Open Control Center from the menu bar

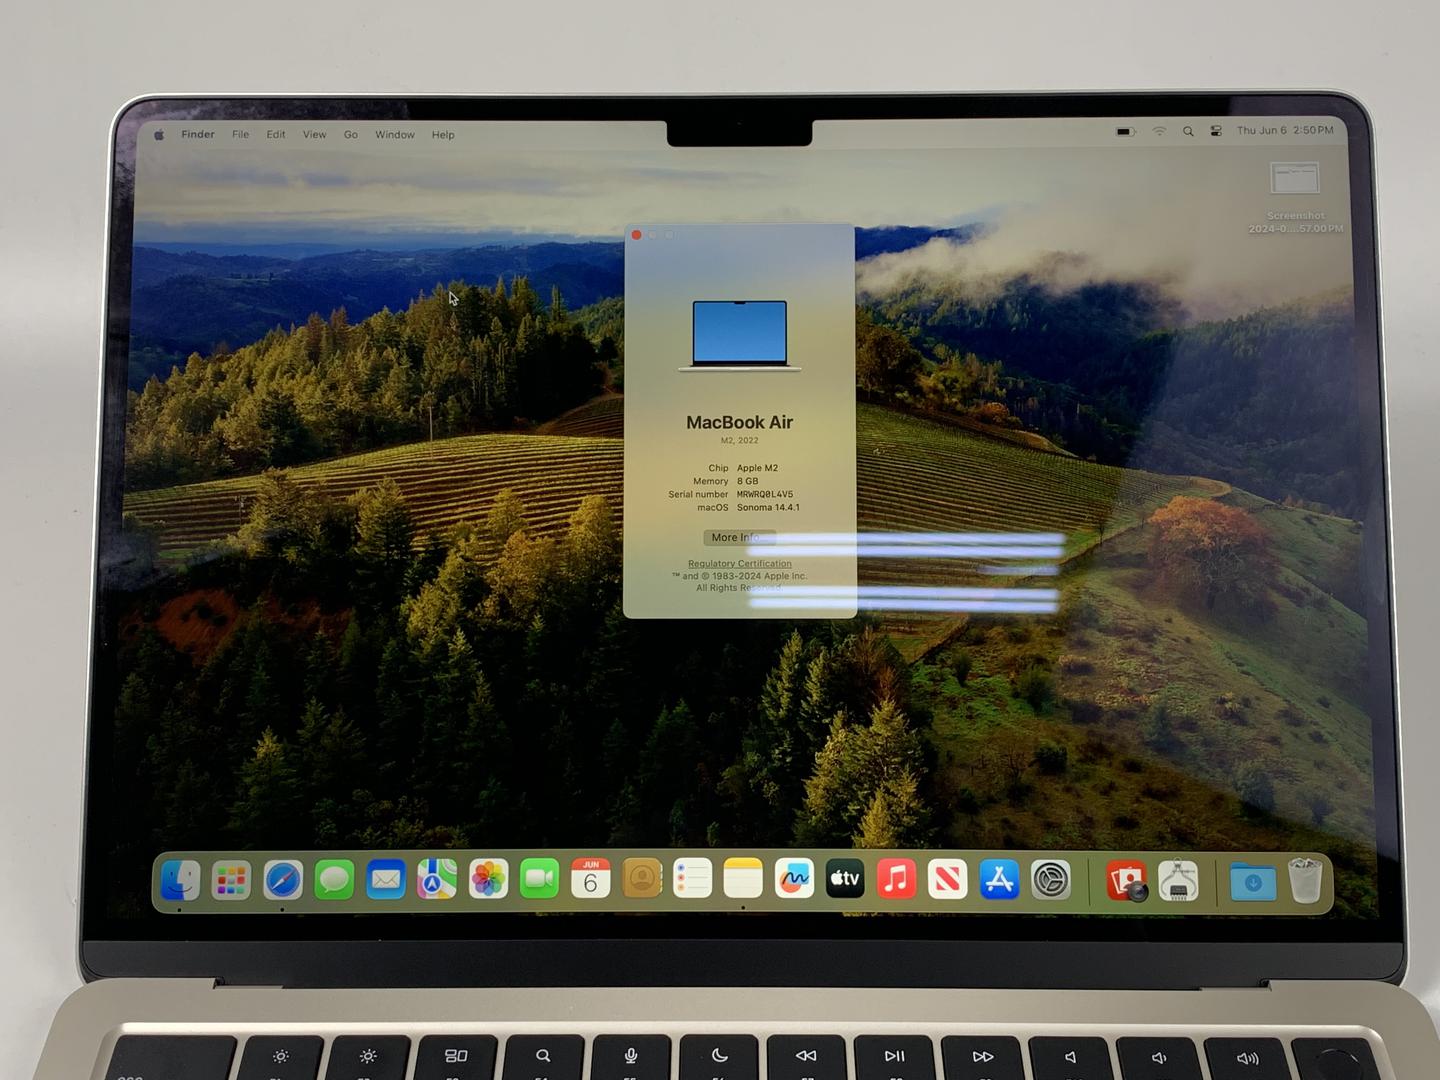(1216, 131)
